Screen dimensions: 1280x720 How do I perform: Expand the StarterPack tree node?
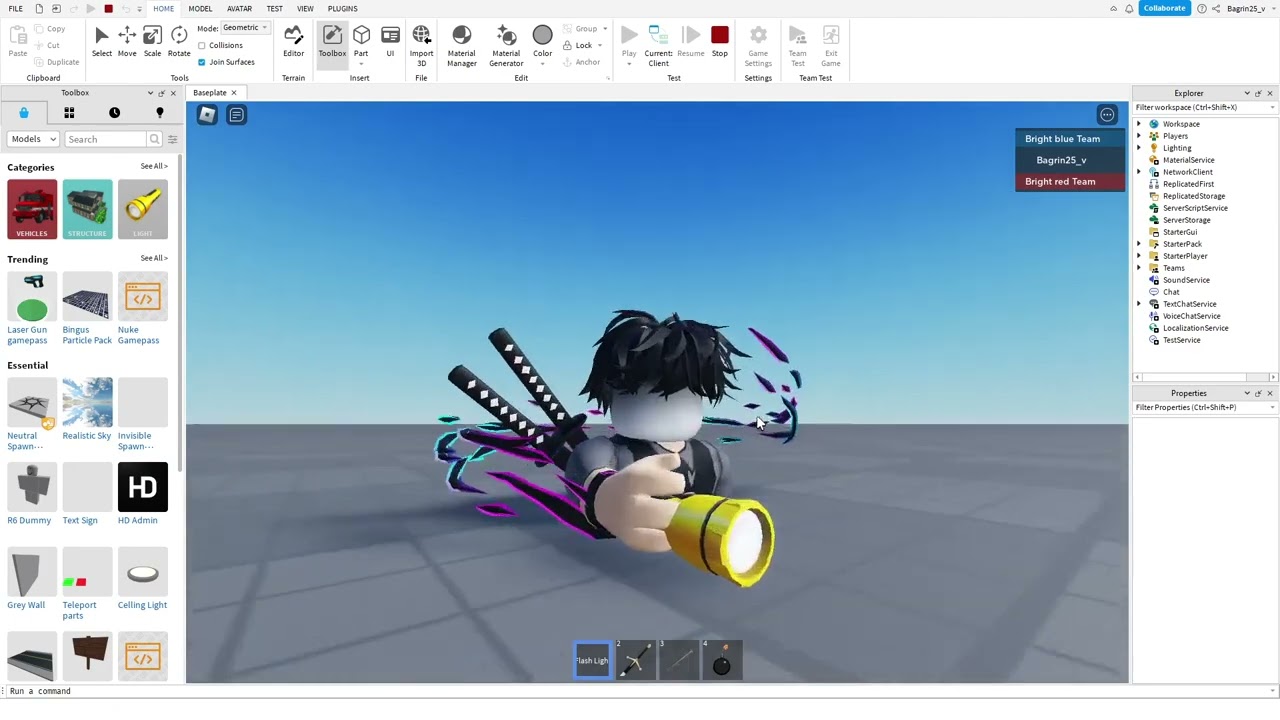[x=1139, y=244]
